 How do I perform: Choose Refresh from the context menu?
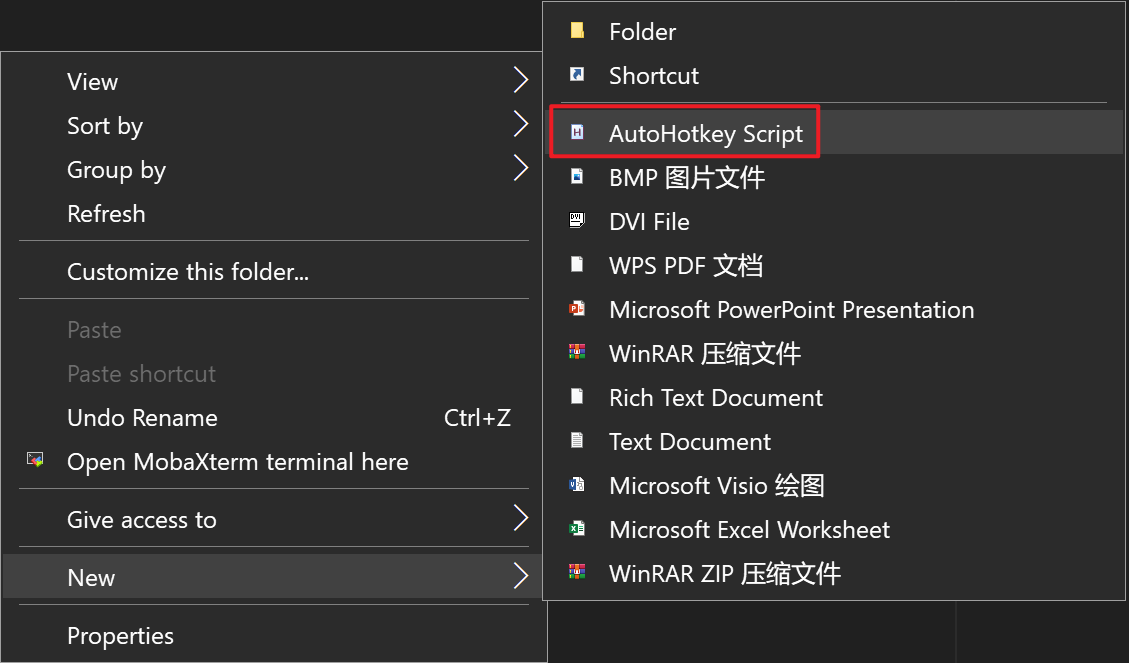tap(274, 213)
